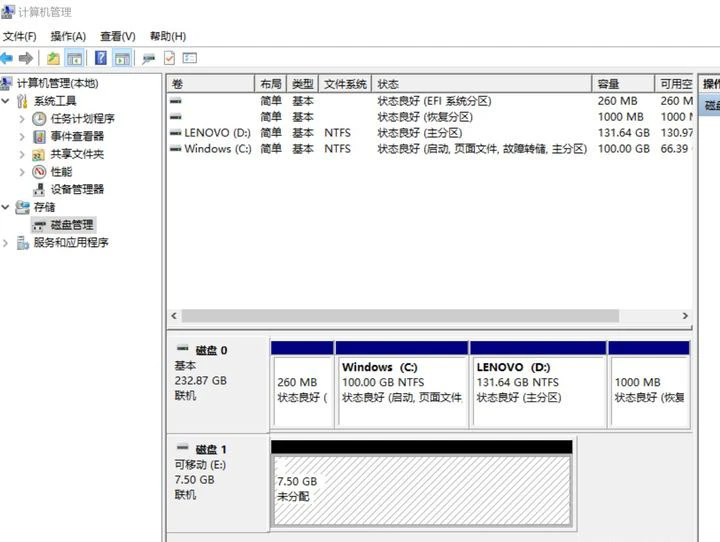Click the blue Help question mark icon
This screenshot has height=542, width=720.
[101, 58]
